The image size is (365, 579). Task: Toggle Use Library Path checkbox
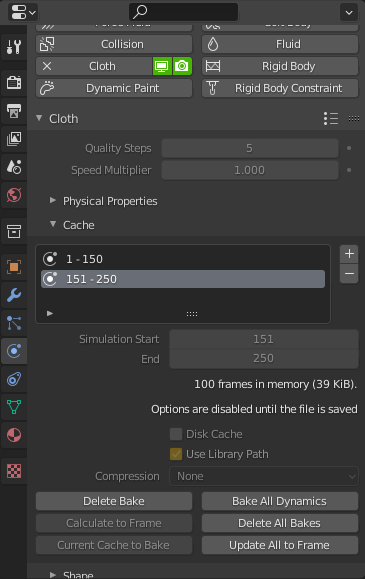pyautogui.click(x=176, y=454)
